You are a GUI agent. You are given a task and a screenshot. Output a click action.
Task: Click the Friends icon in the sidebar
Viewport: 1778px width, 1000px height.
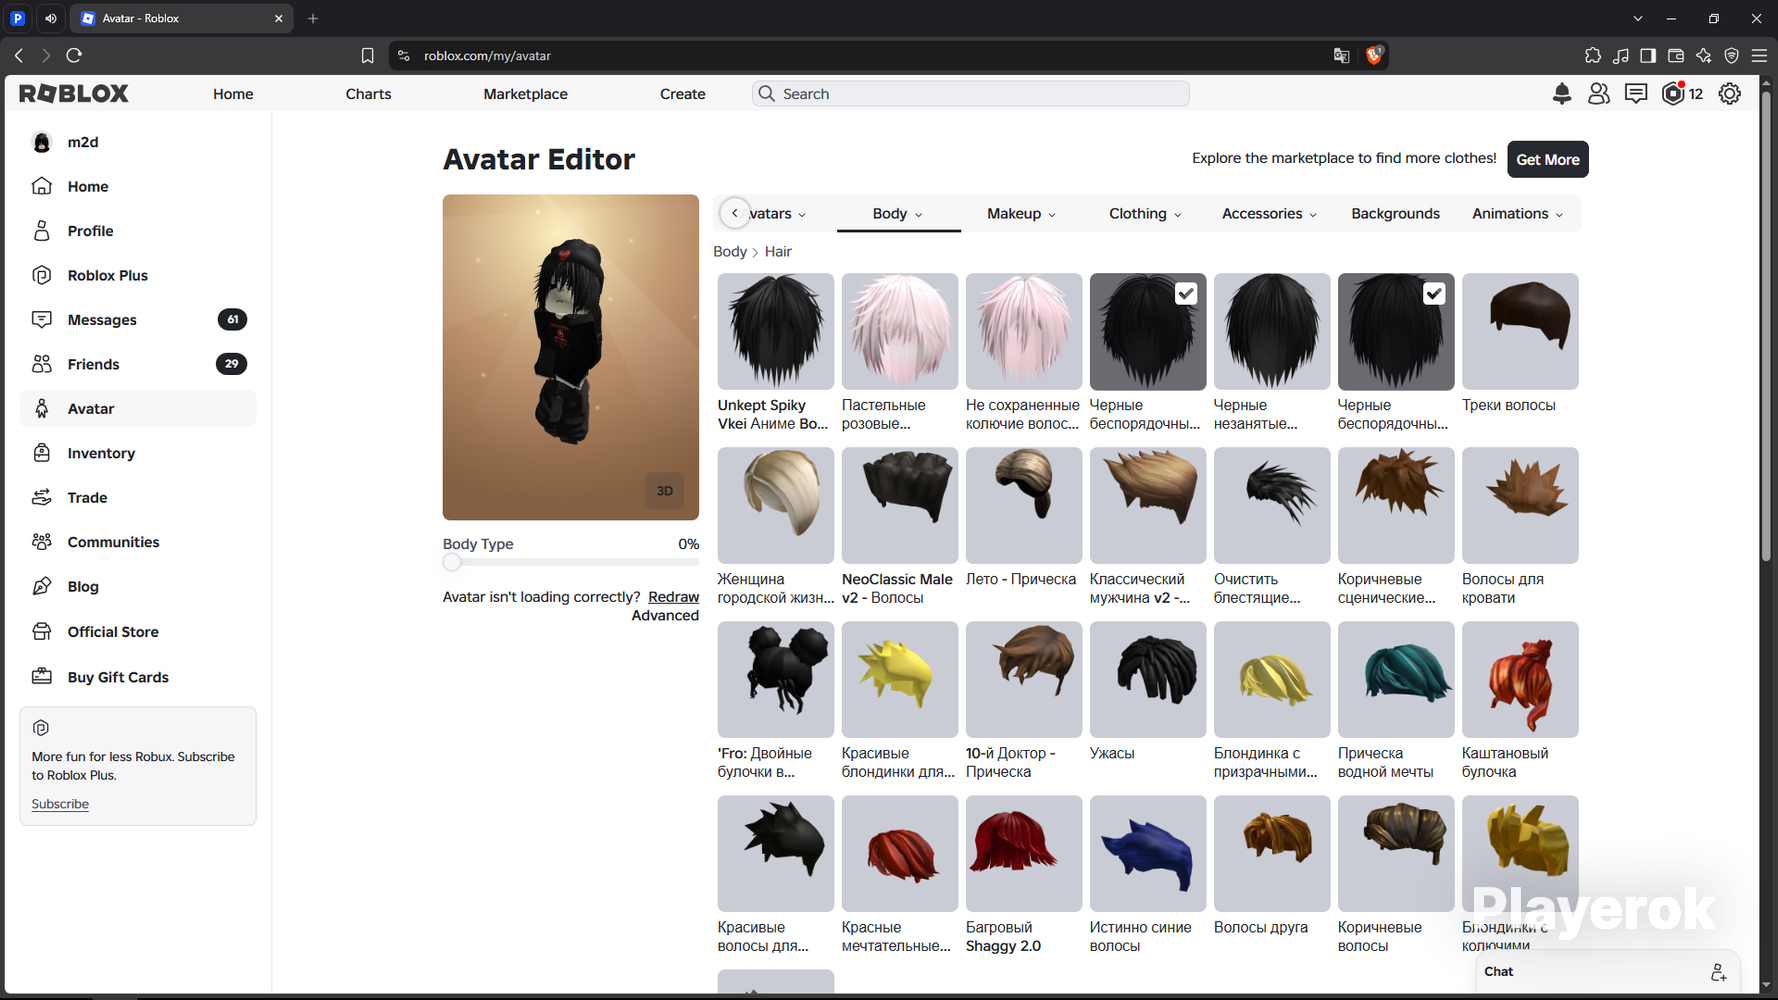pyautogui.click(x=42, y=364)
